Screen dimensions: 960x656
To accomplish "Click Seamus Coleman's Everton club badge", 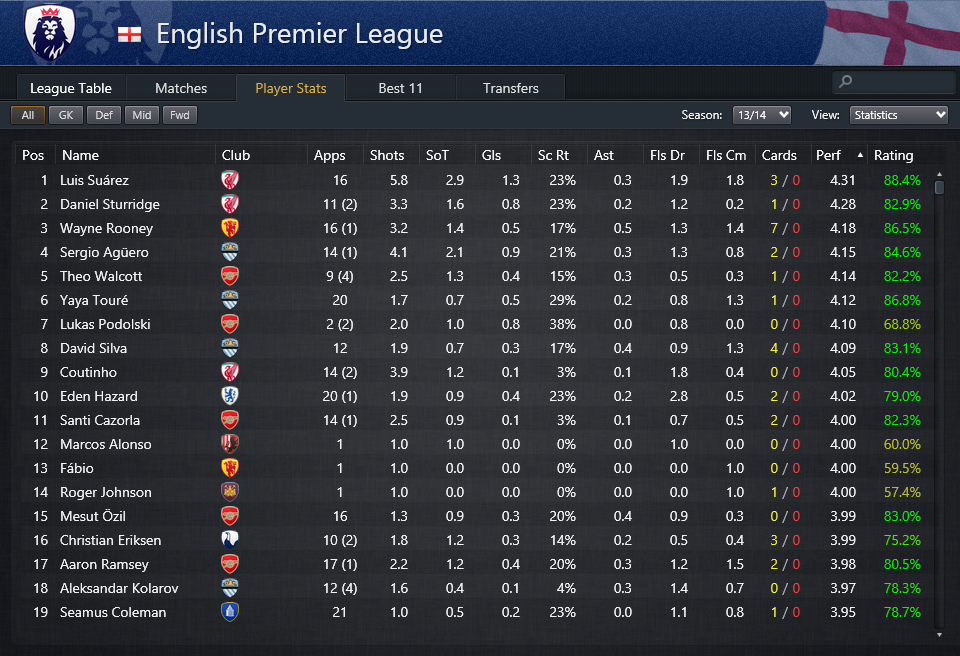I will (230, 612).
